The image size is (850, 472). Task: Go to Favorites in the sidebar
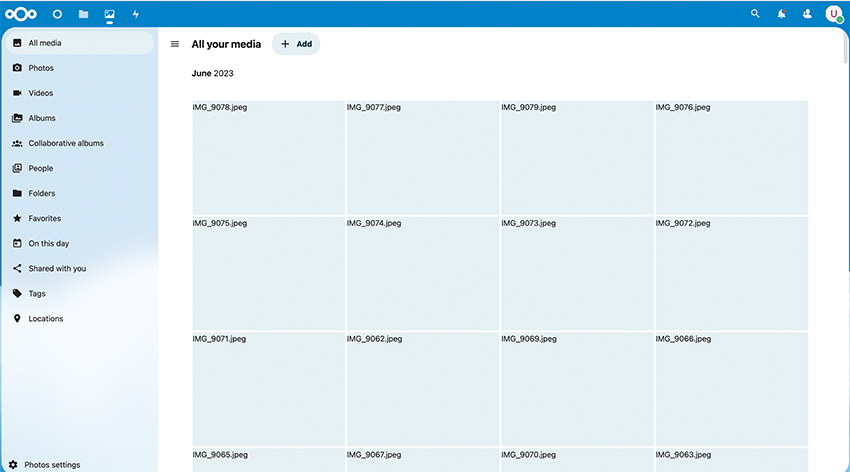pos(44,218)
